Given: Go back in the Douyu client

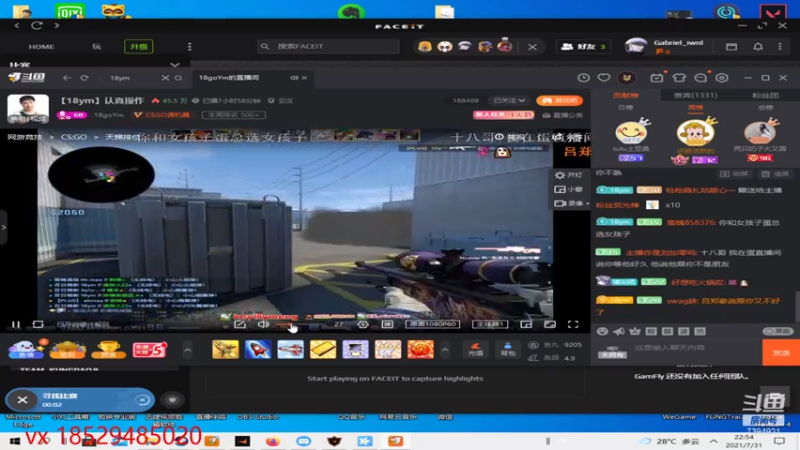Looking at the screenshot, I should click(67, 78).
